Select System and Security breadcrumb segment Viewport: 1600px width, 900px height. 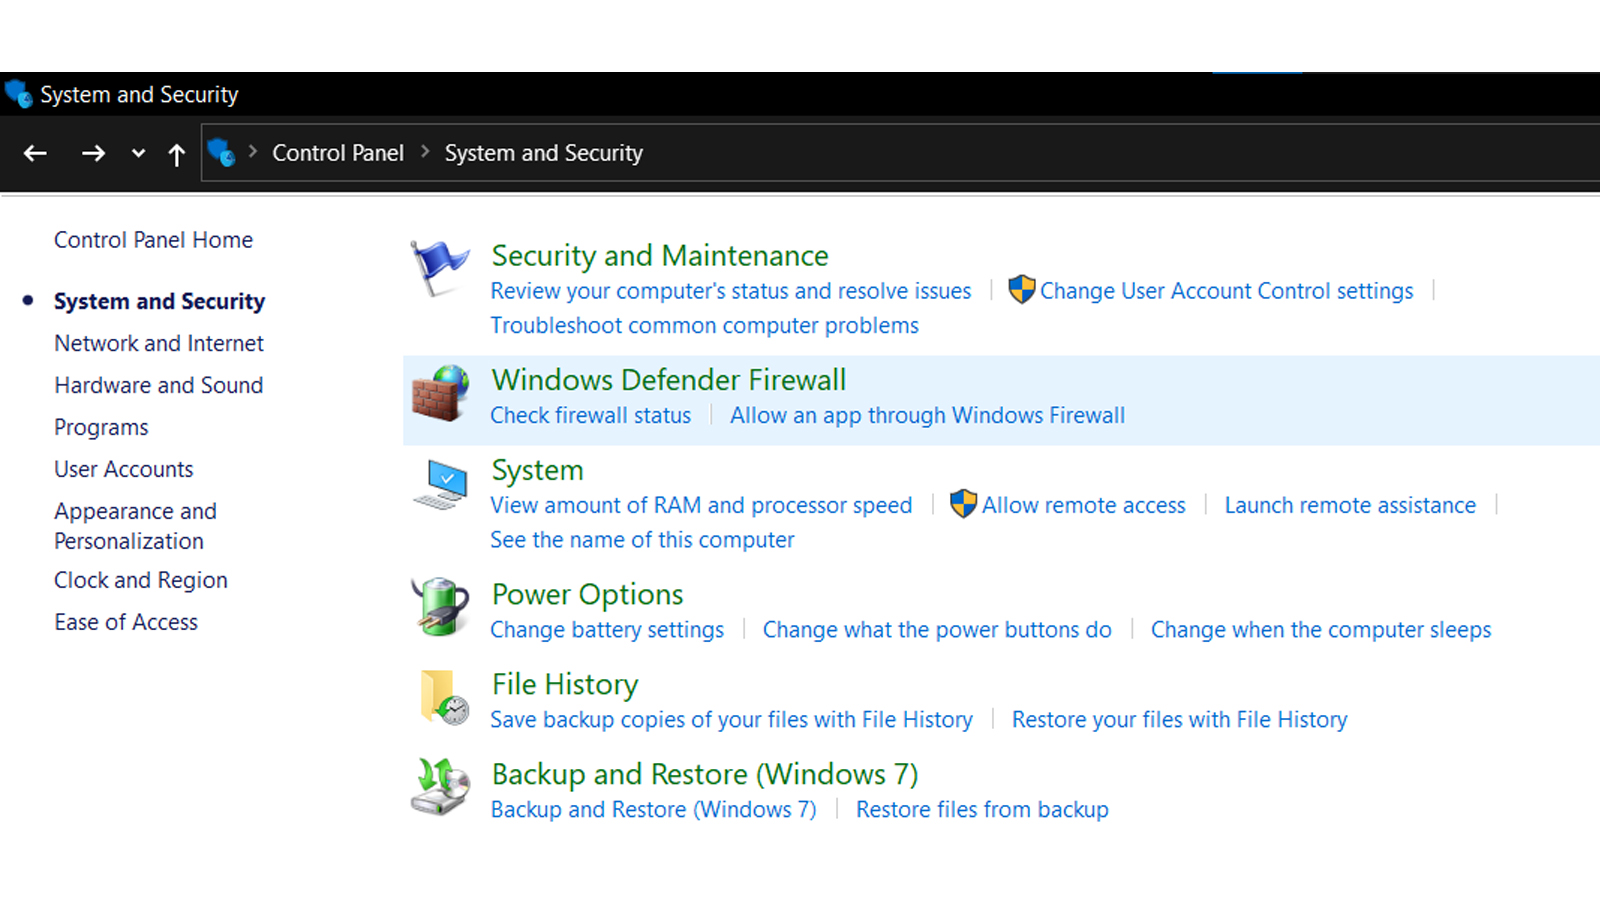(x=544, y=153)
